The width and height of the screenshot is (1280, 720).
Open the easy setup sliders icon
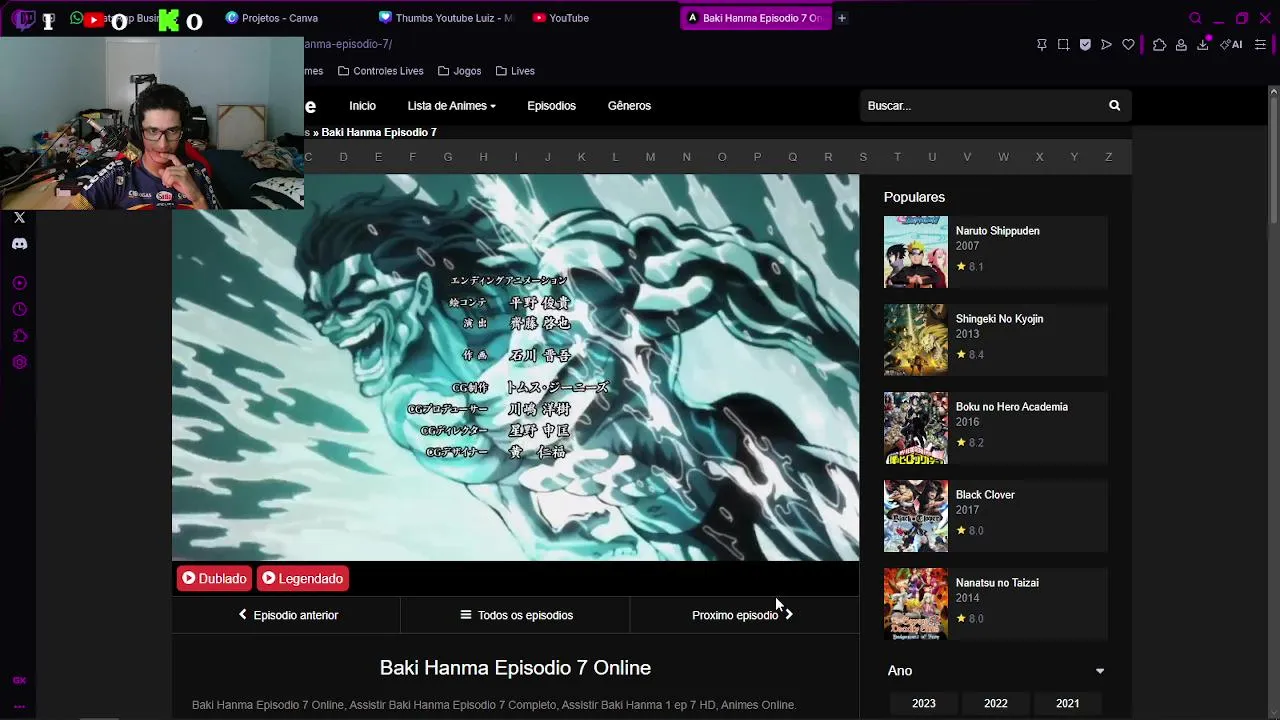point(1260,44)
